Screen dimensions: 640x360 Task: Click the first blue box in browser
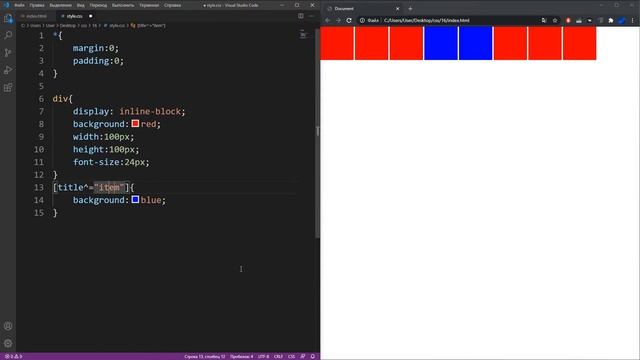tap(441, 43)
